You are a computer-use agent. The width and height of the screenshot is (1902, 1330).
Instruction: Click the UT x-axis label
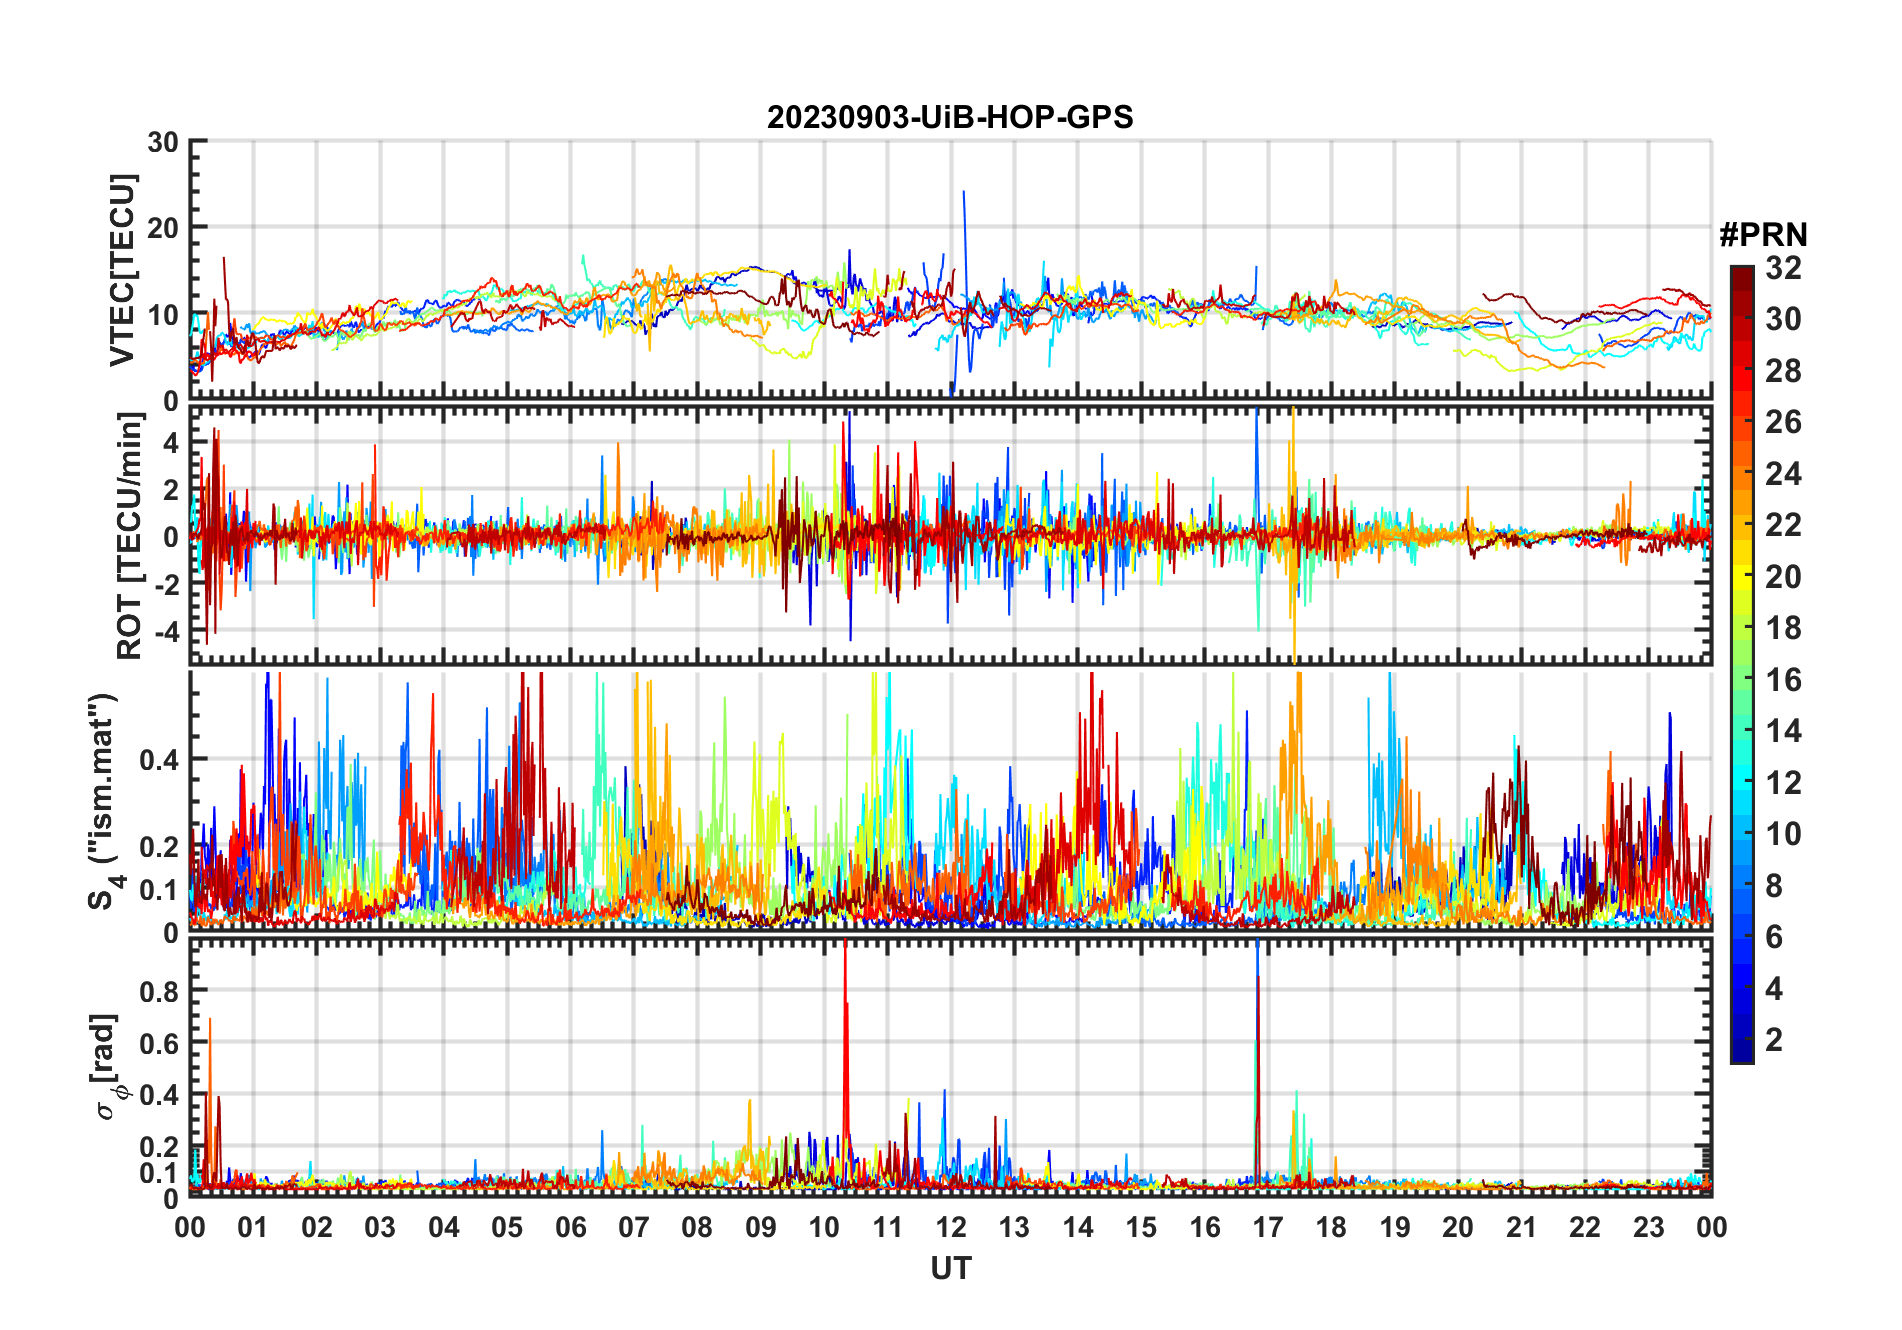951,1268
